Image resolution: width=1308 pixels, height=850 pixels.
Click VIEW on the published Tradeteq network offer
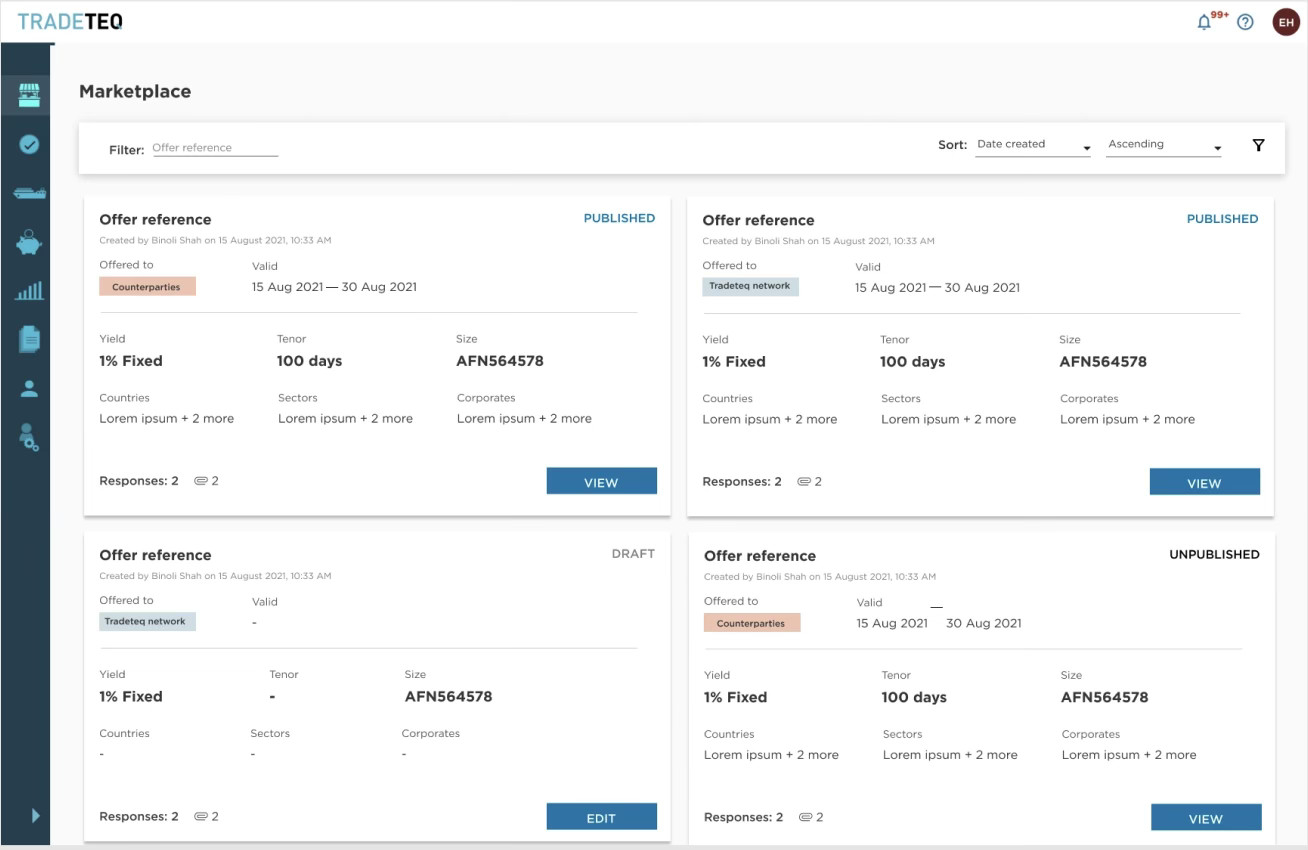(1204, 483)
